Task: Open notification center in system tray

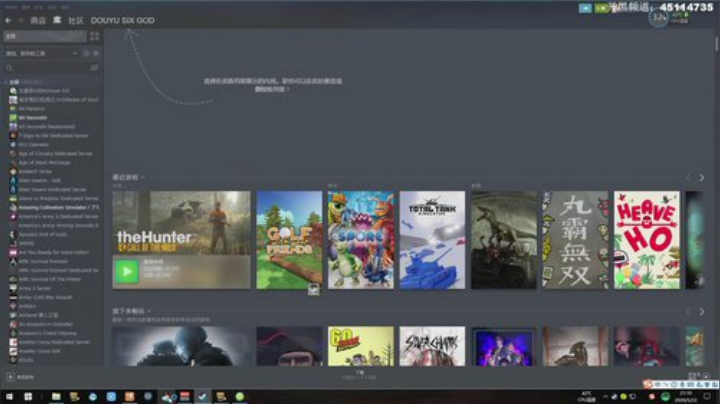Action: click(x=708, y=397)
